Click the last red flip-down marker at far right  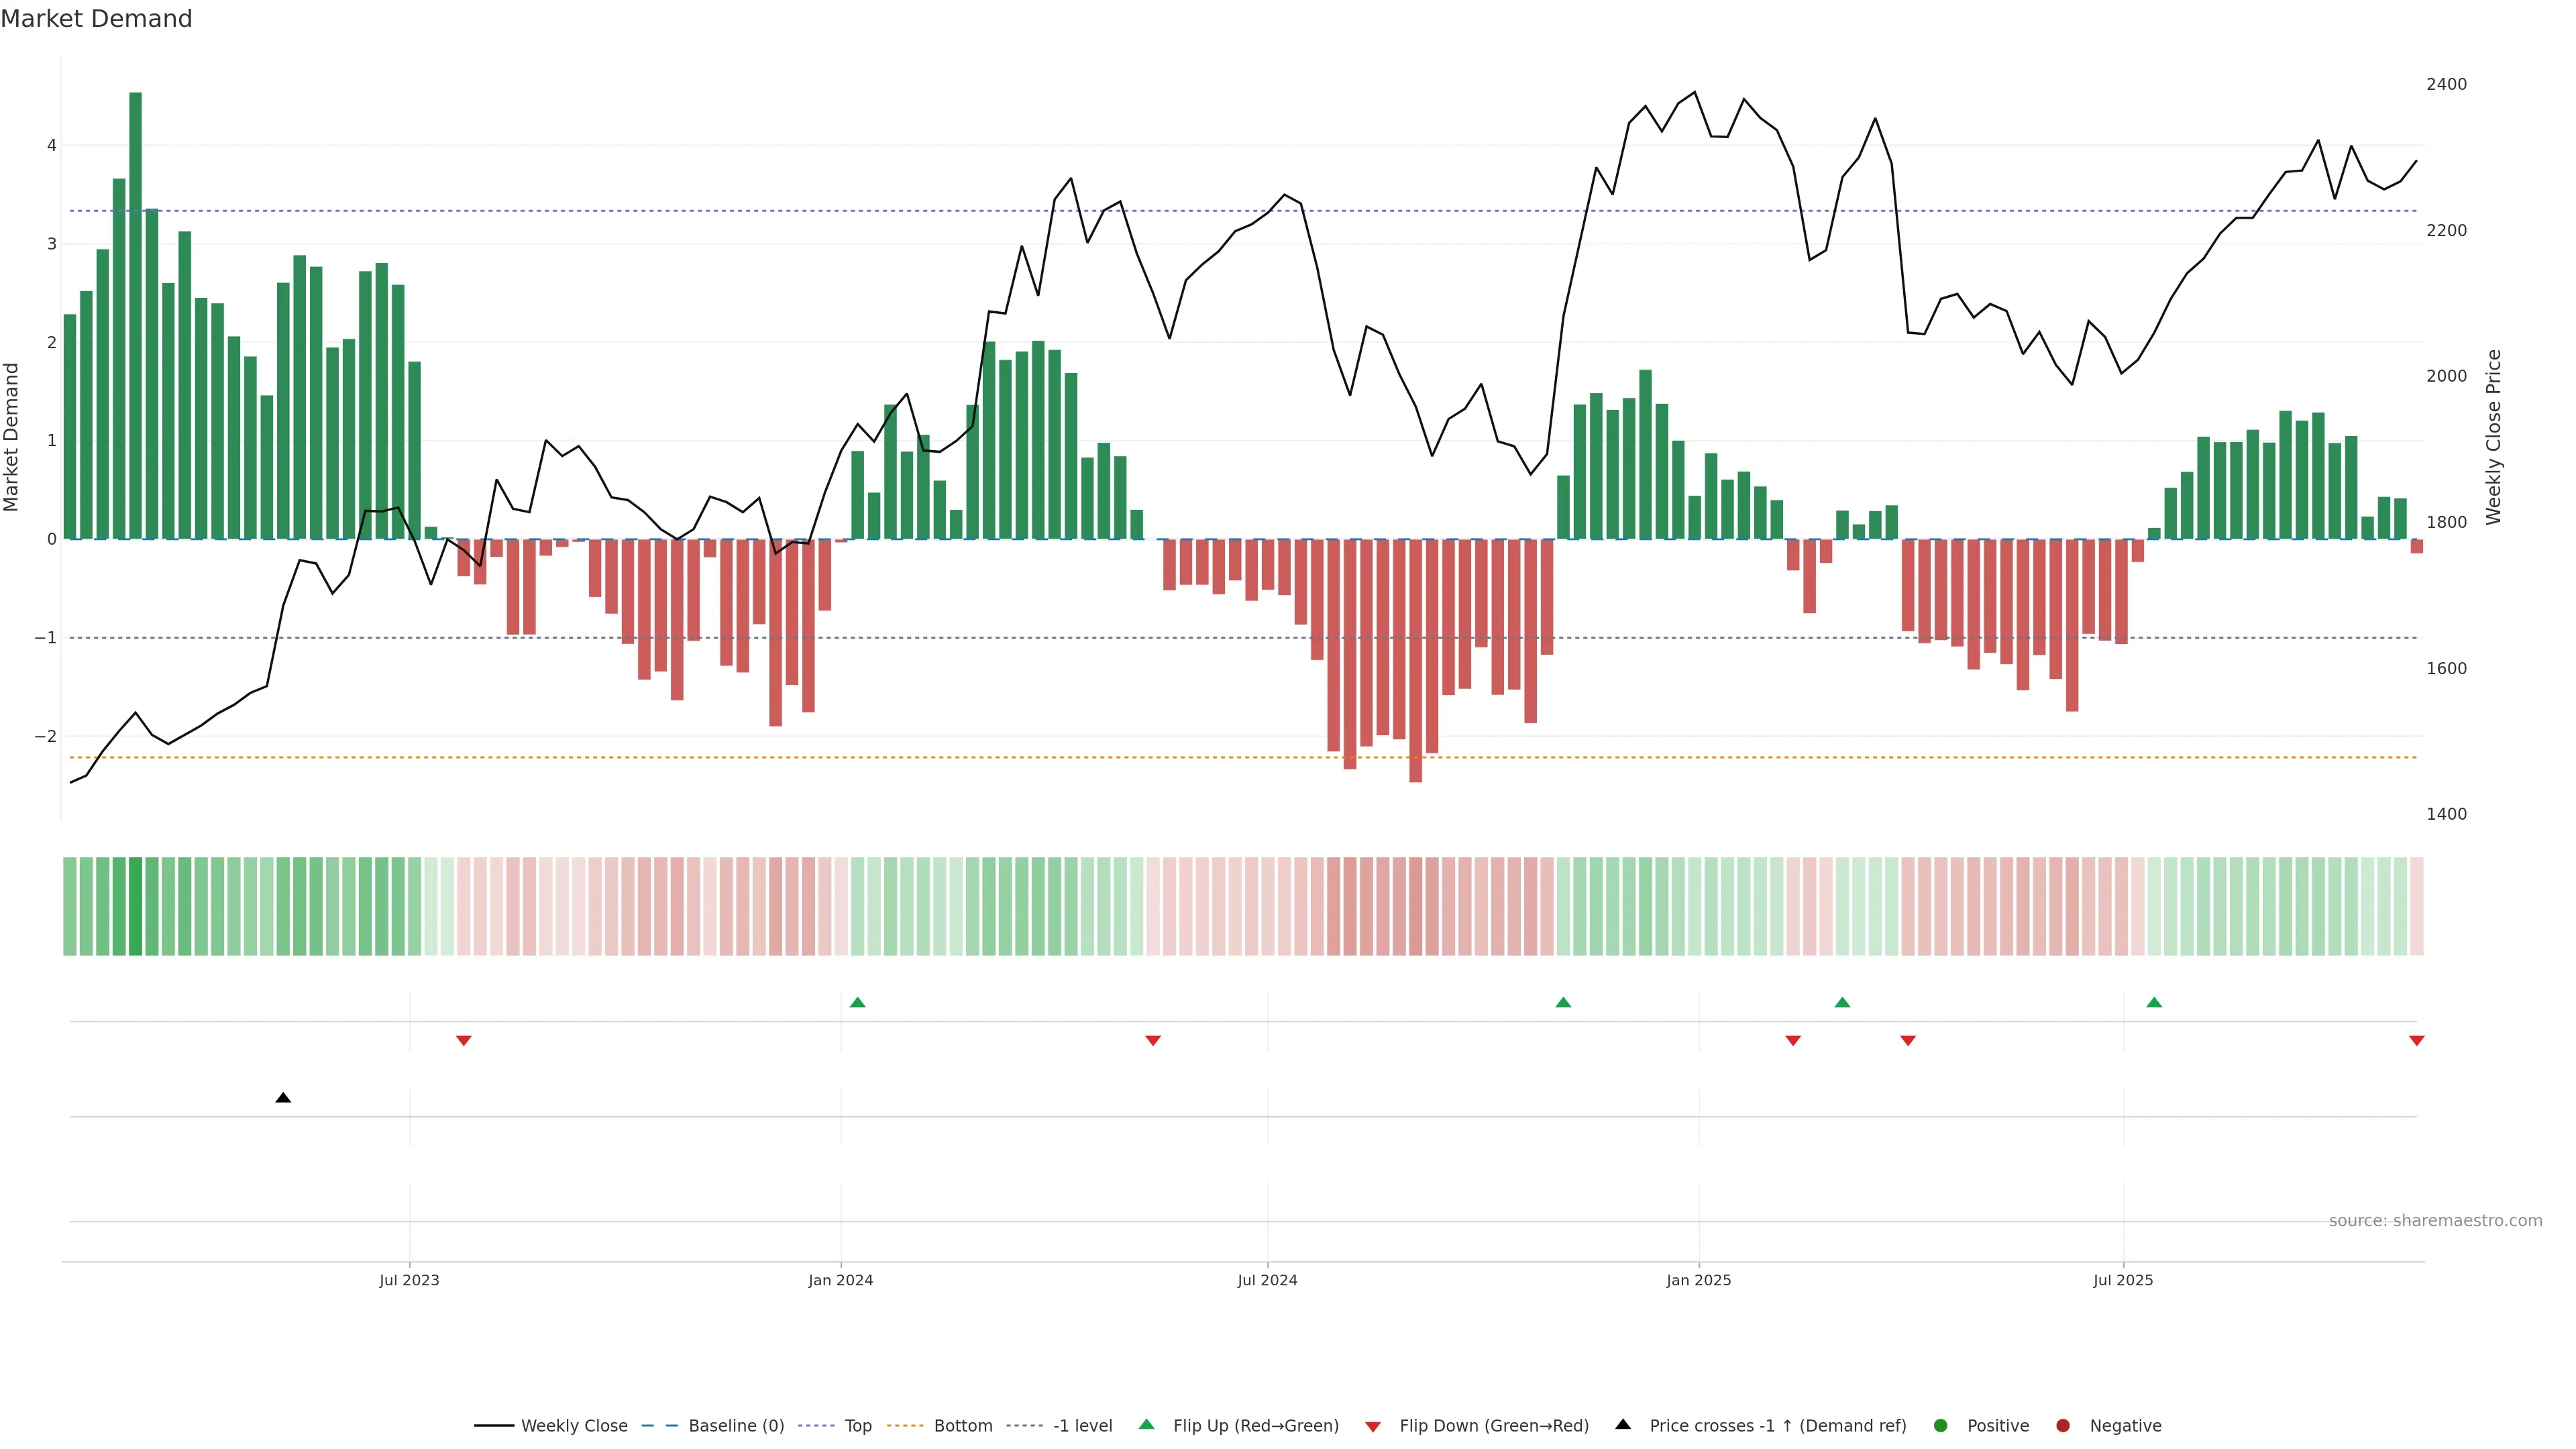[2417, 1041]
